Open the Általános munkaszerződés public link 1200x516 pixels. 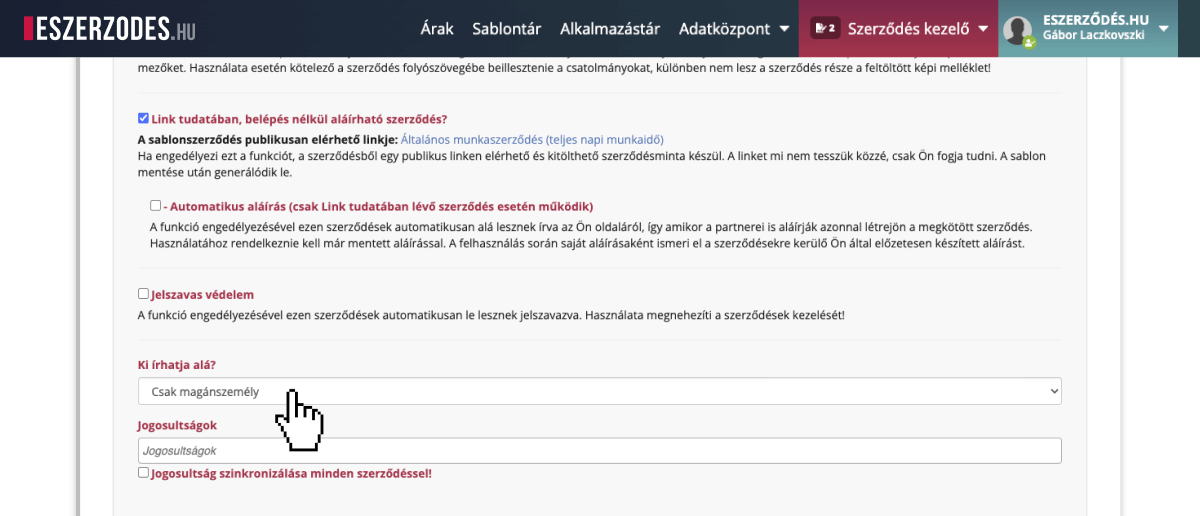[x=532, y=140]
